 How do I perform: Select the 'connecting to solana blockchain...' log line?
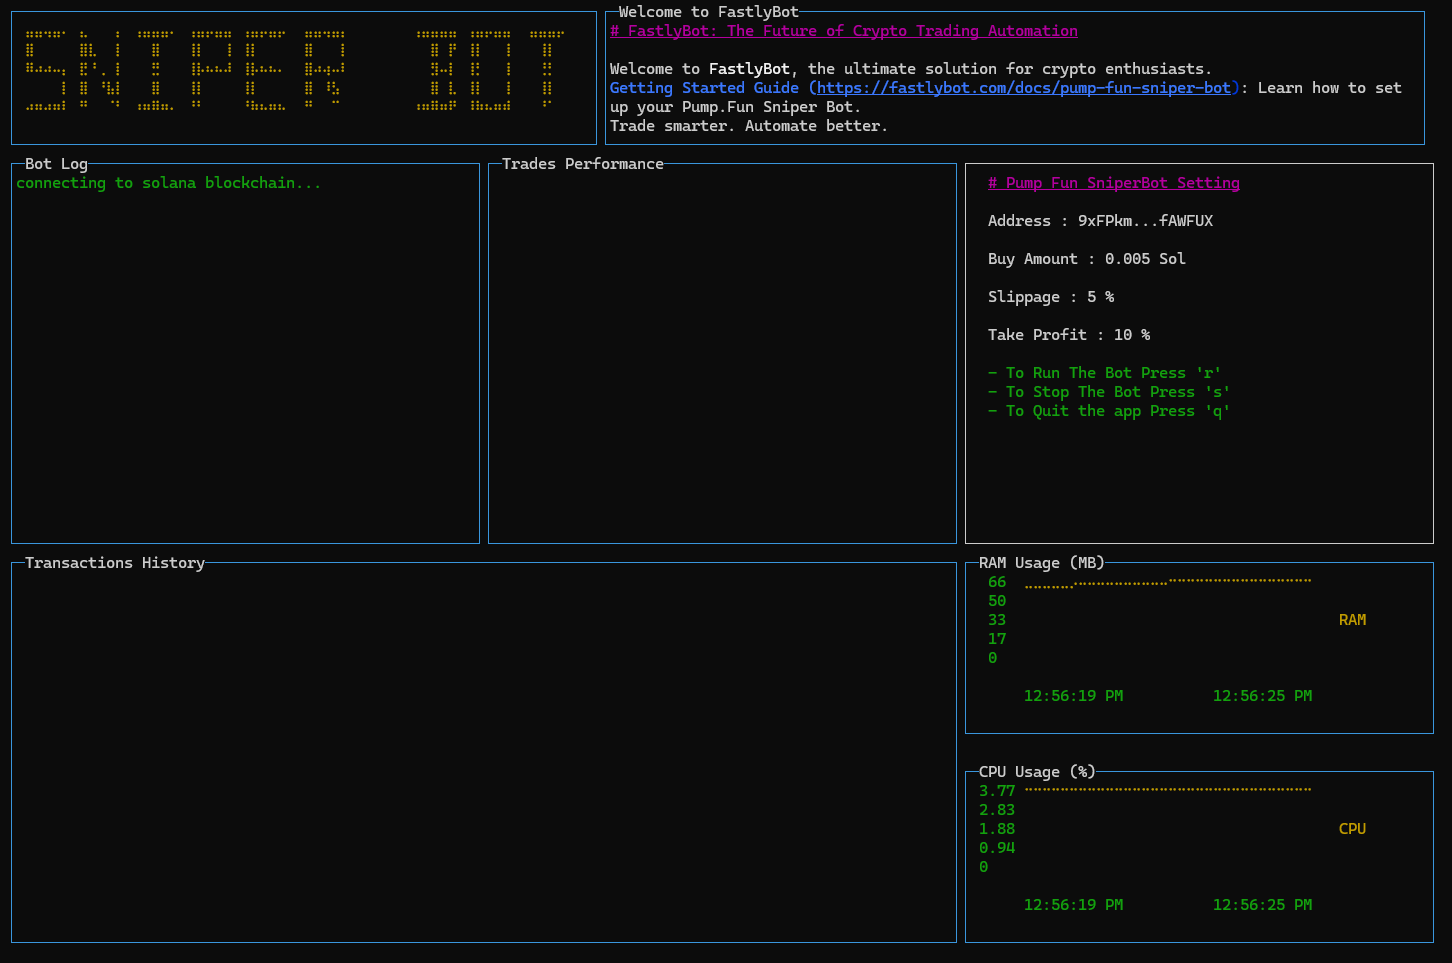click(x=169, y=183)
